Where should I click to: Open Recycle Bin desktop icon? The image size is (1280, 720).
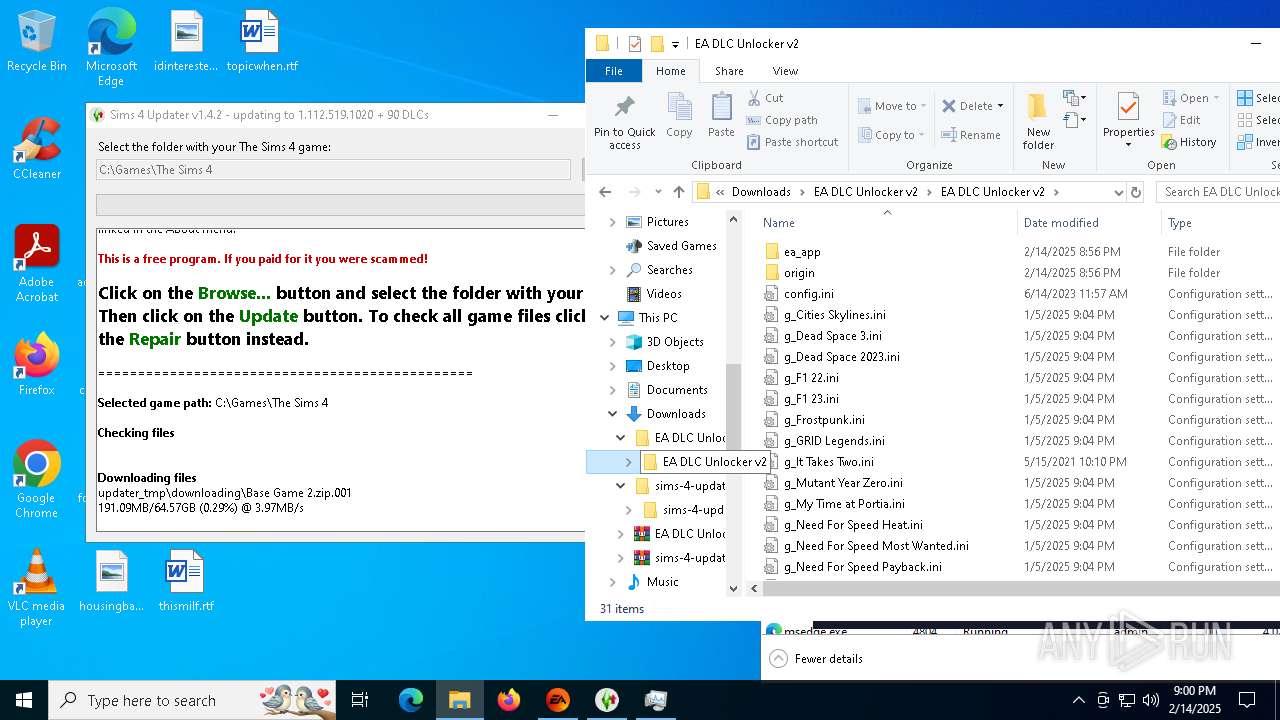point(37,41)
